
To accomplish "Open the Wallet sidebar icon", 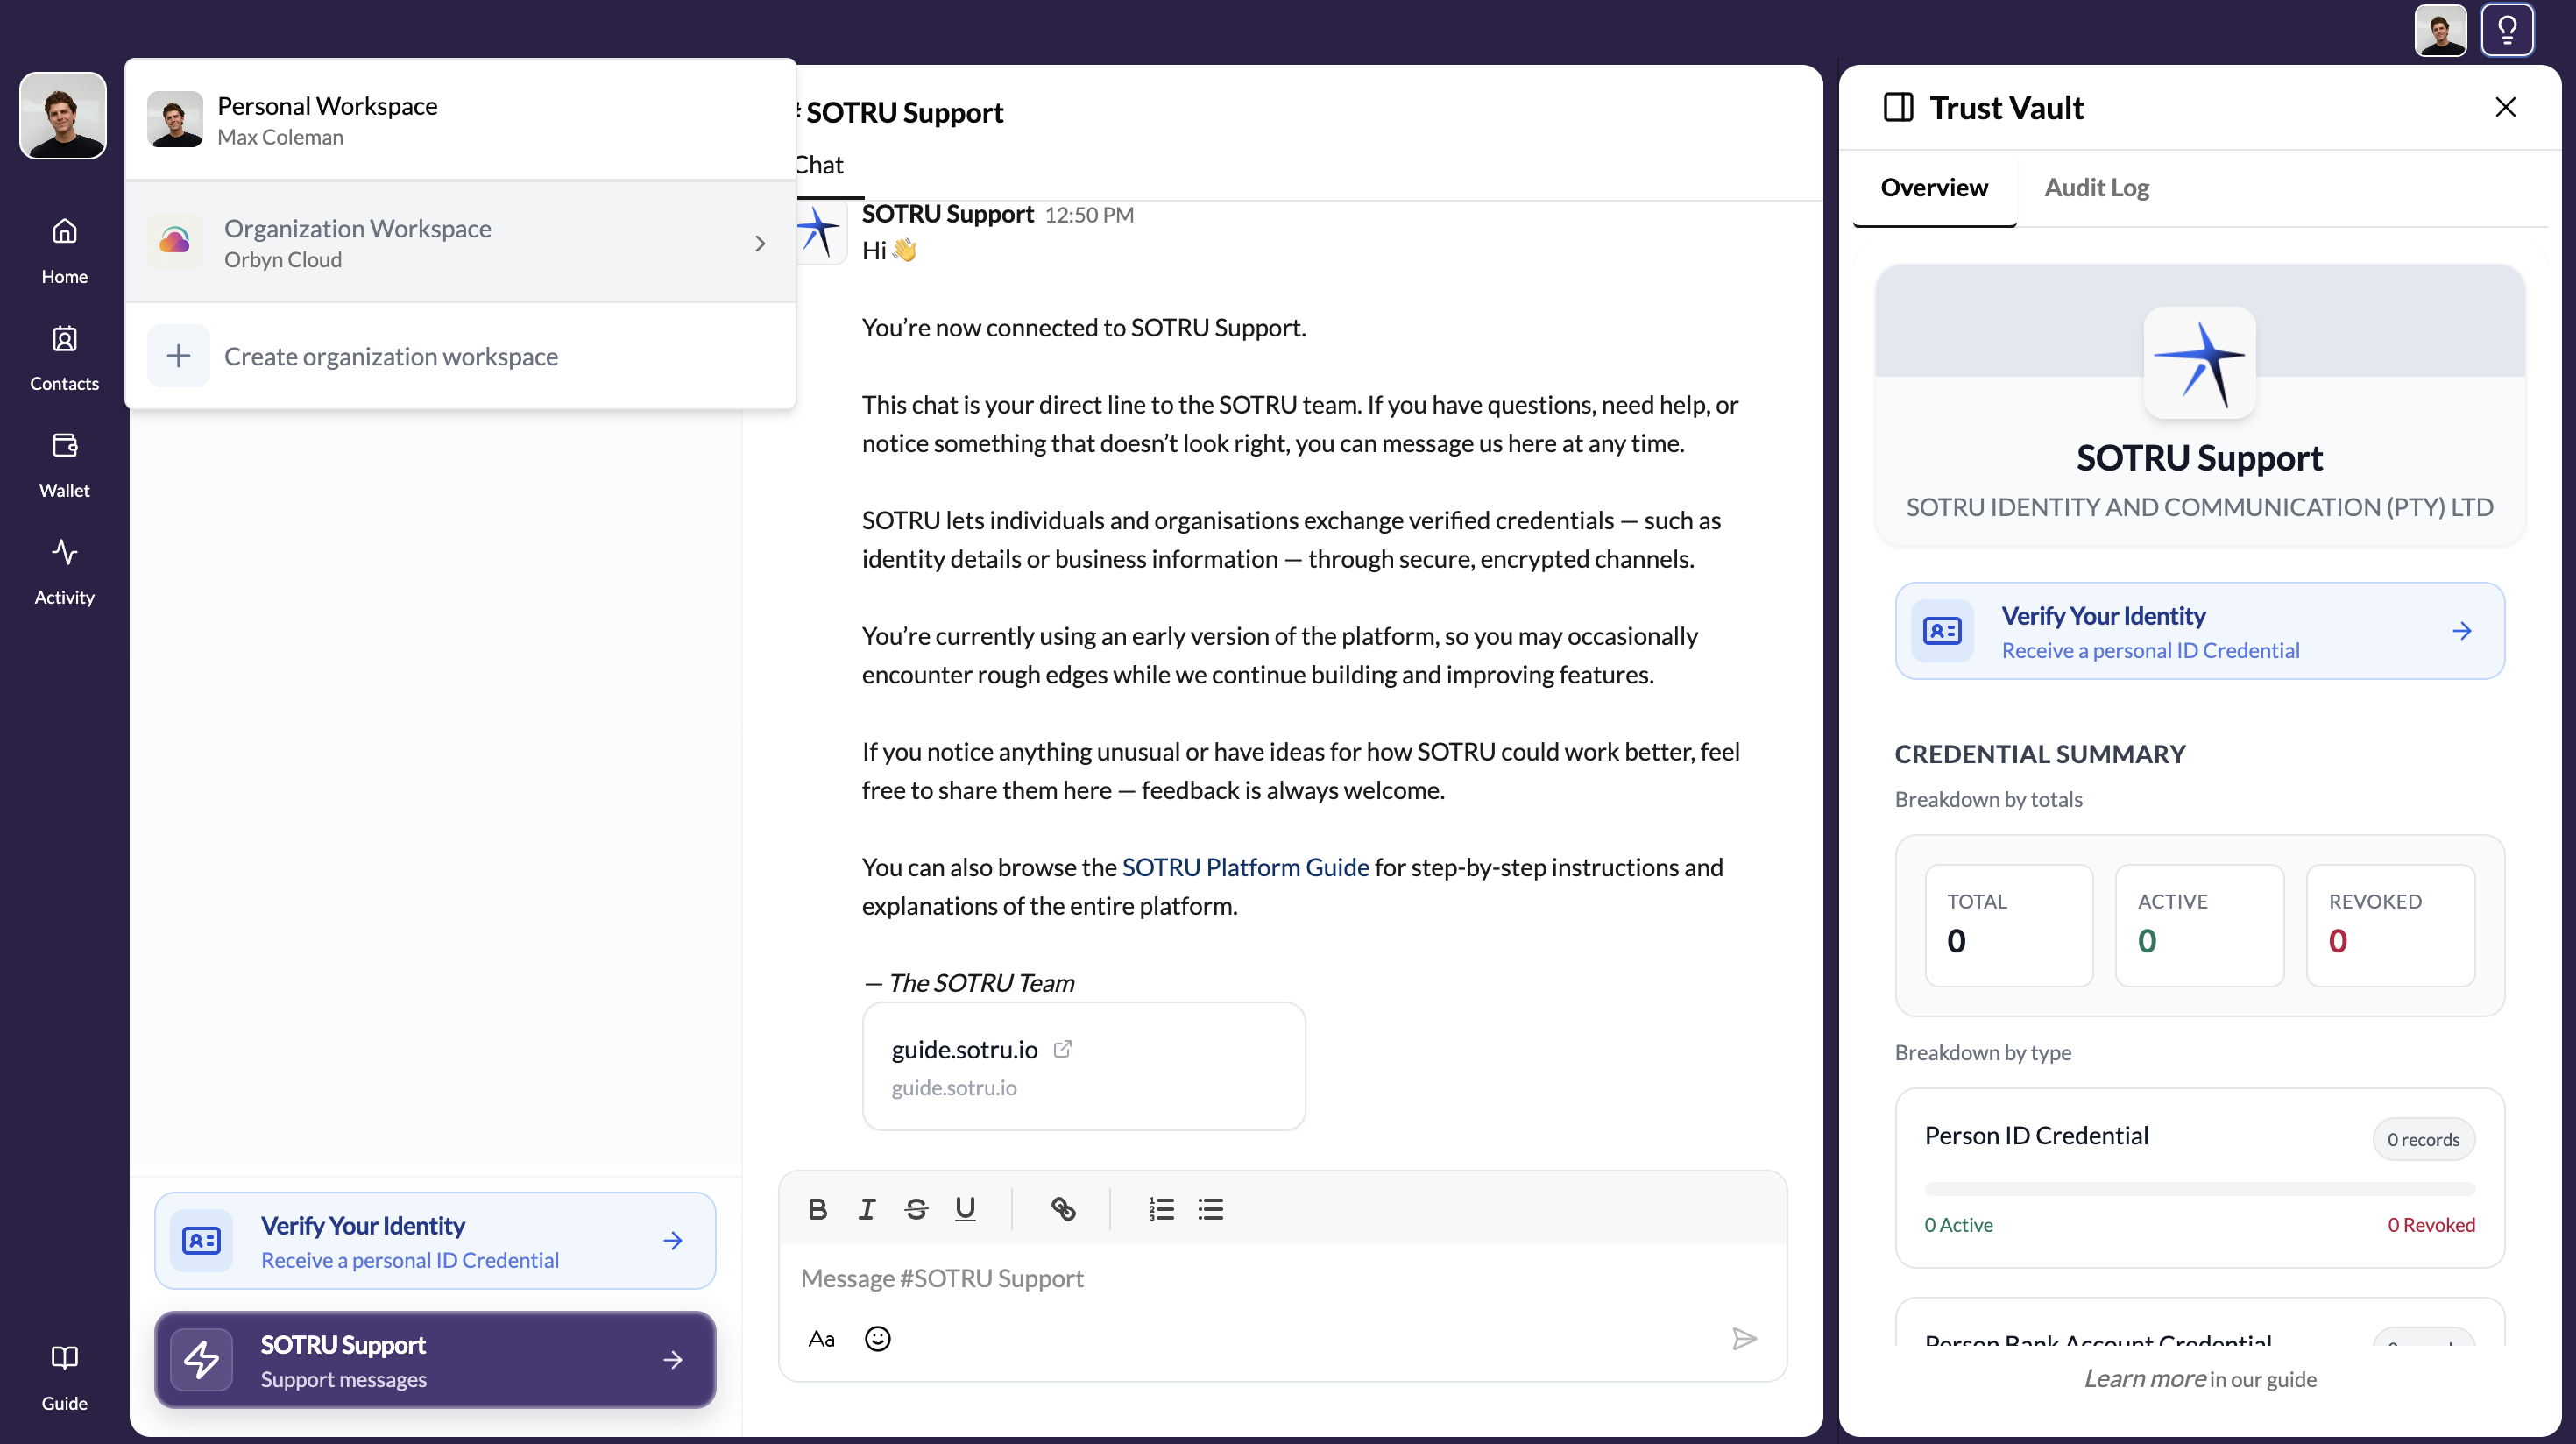I will [x=64, y=445].
